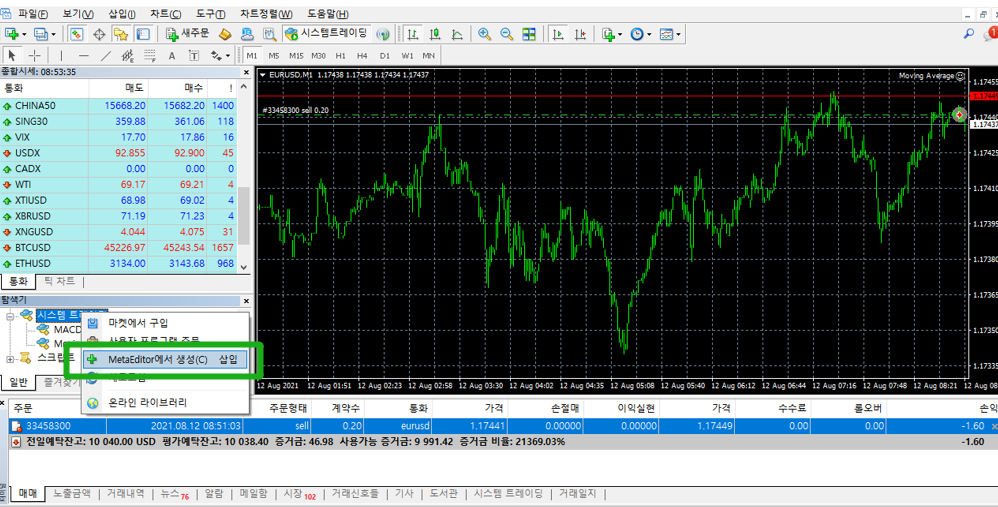This screenshot has width=998, height=507.
Task: Expand the 스크립트 tree node
Action: (x=10, y=359)
